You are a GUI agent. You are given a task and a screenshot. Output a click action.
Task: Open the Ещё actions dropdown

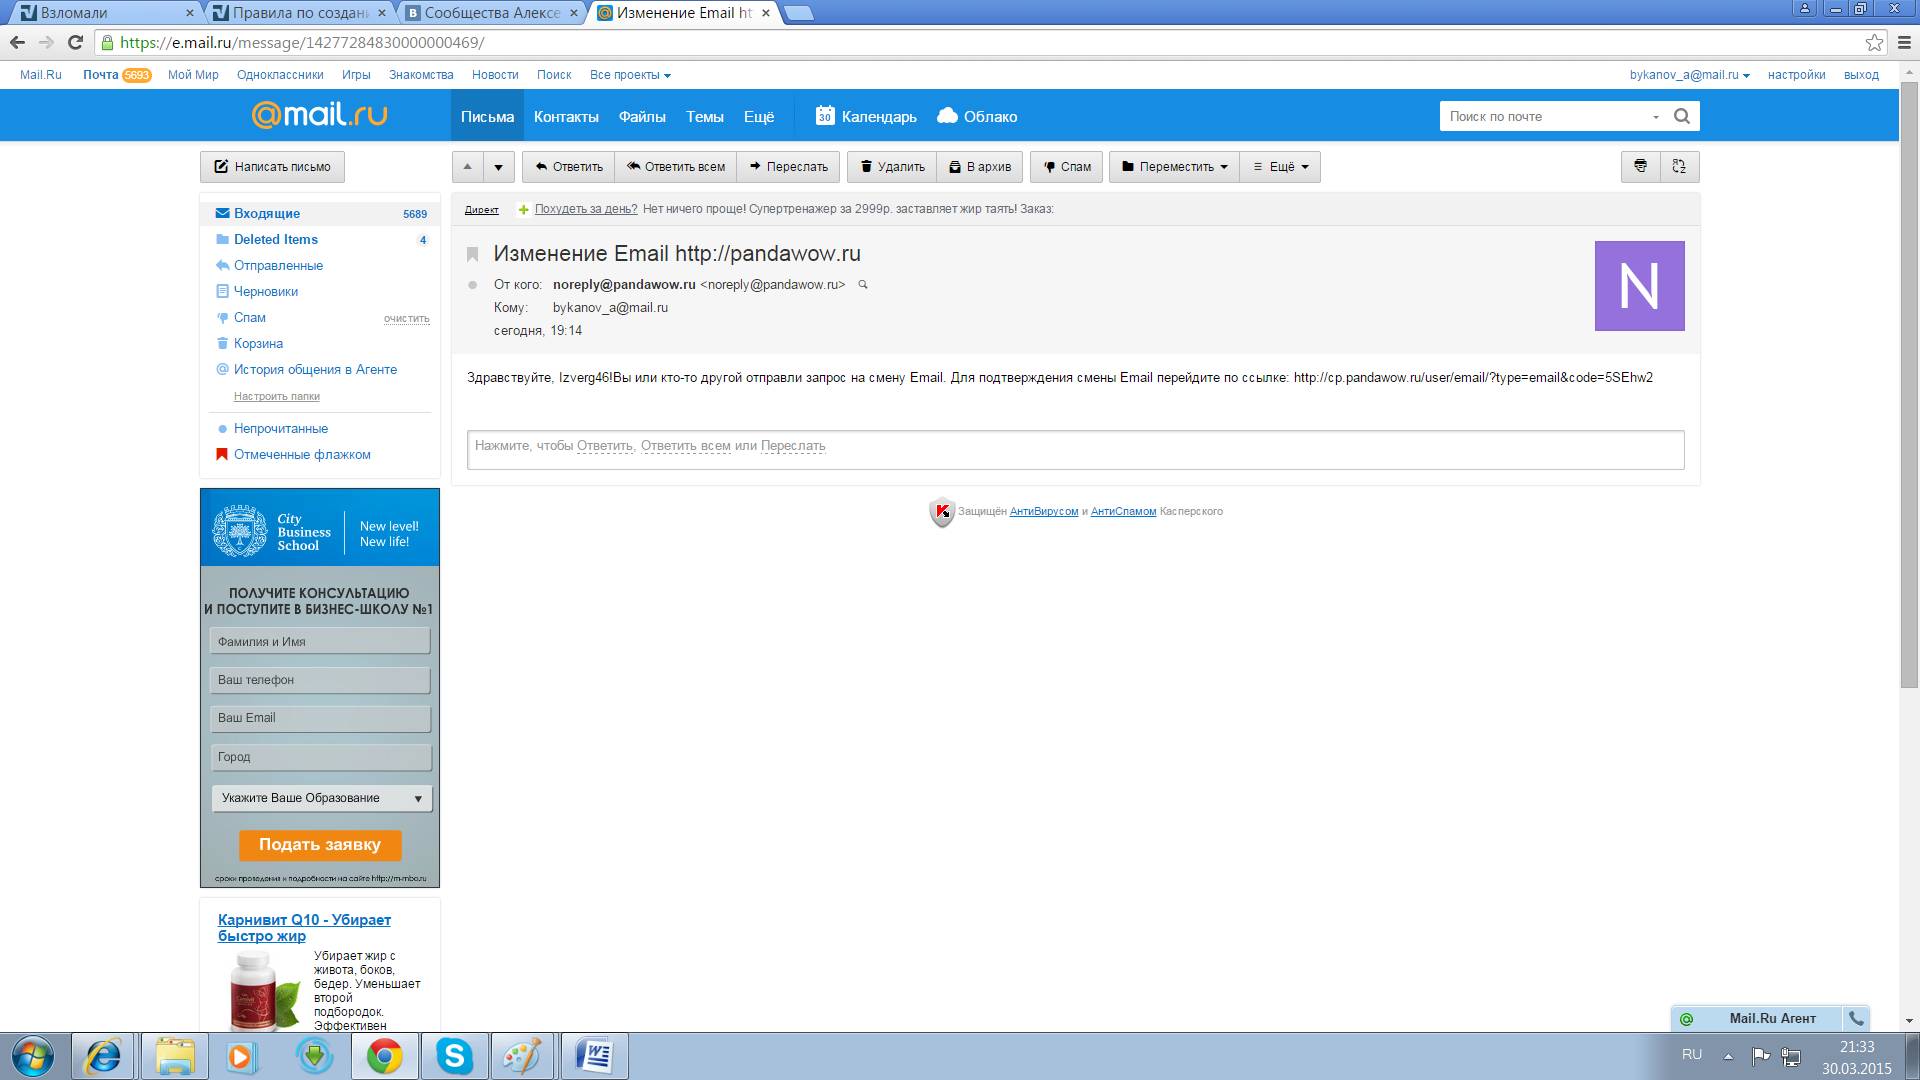click(1281, 167)
